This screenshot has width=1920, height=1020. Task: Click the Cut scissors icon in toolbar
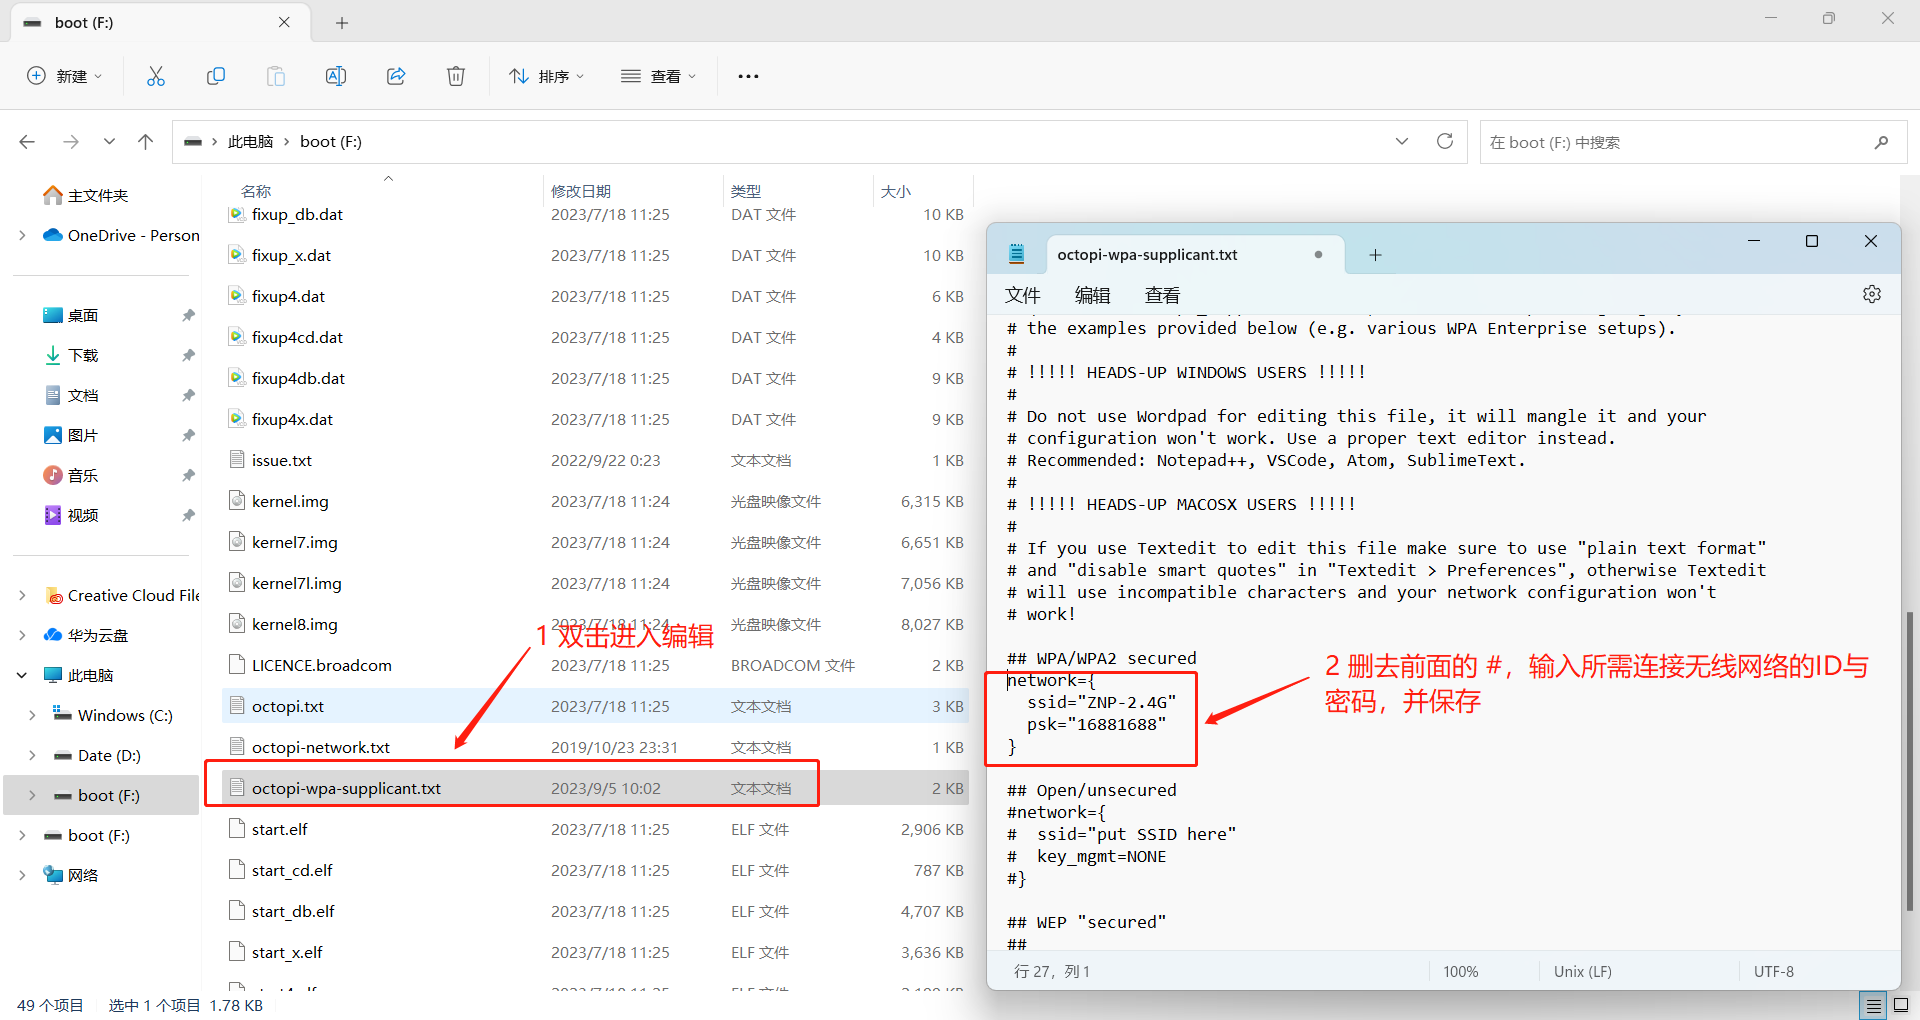[156, 76]
